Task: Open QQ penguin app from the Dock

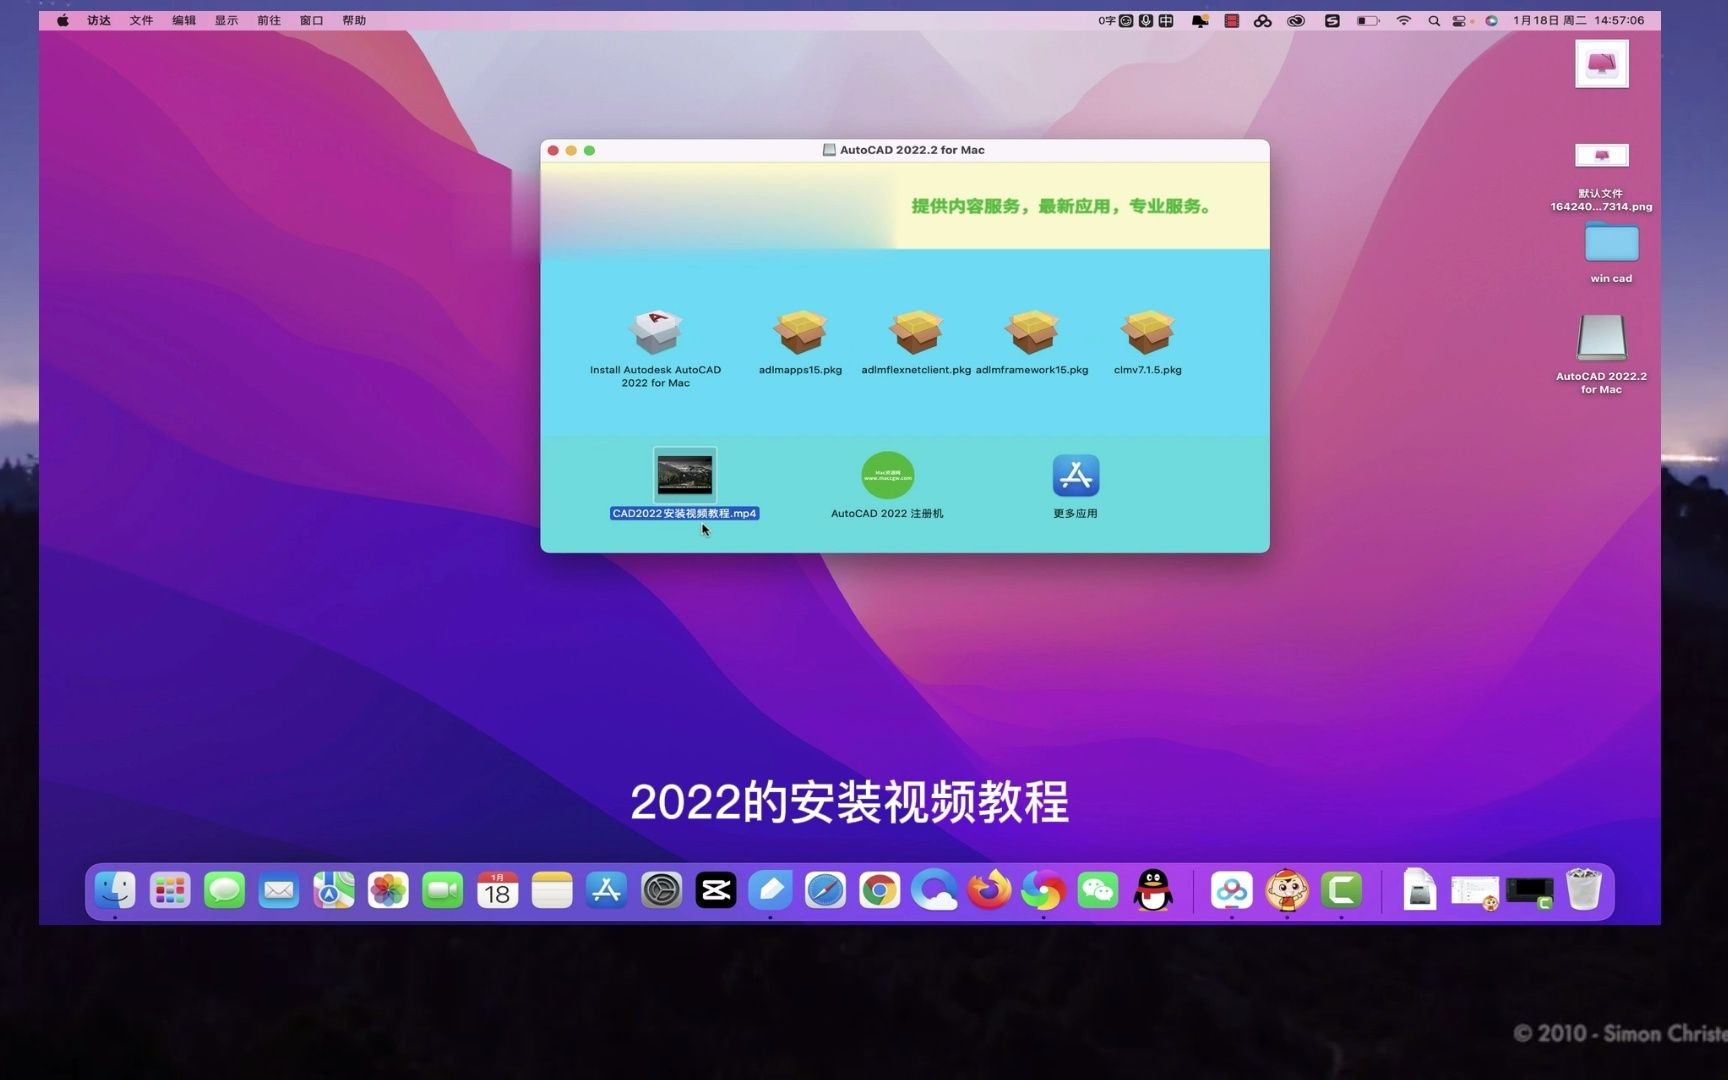Action: tap(1153, 890)
